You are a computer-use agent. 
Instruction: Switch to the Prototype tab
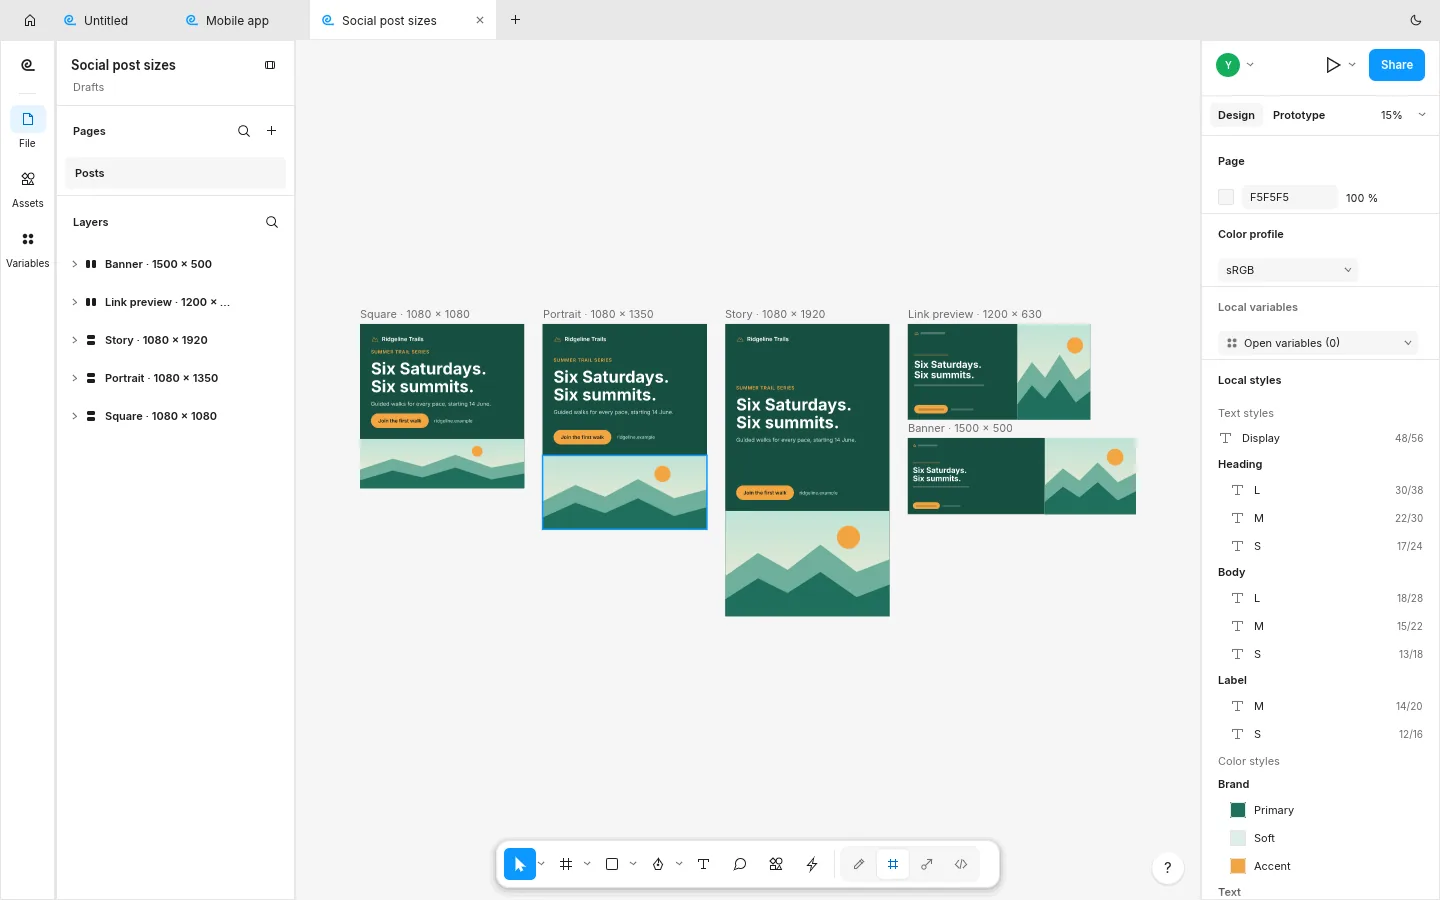pos(1298,115)
